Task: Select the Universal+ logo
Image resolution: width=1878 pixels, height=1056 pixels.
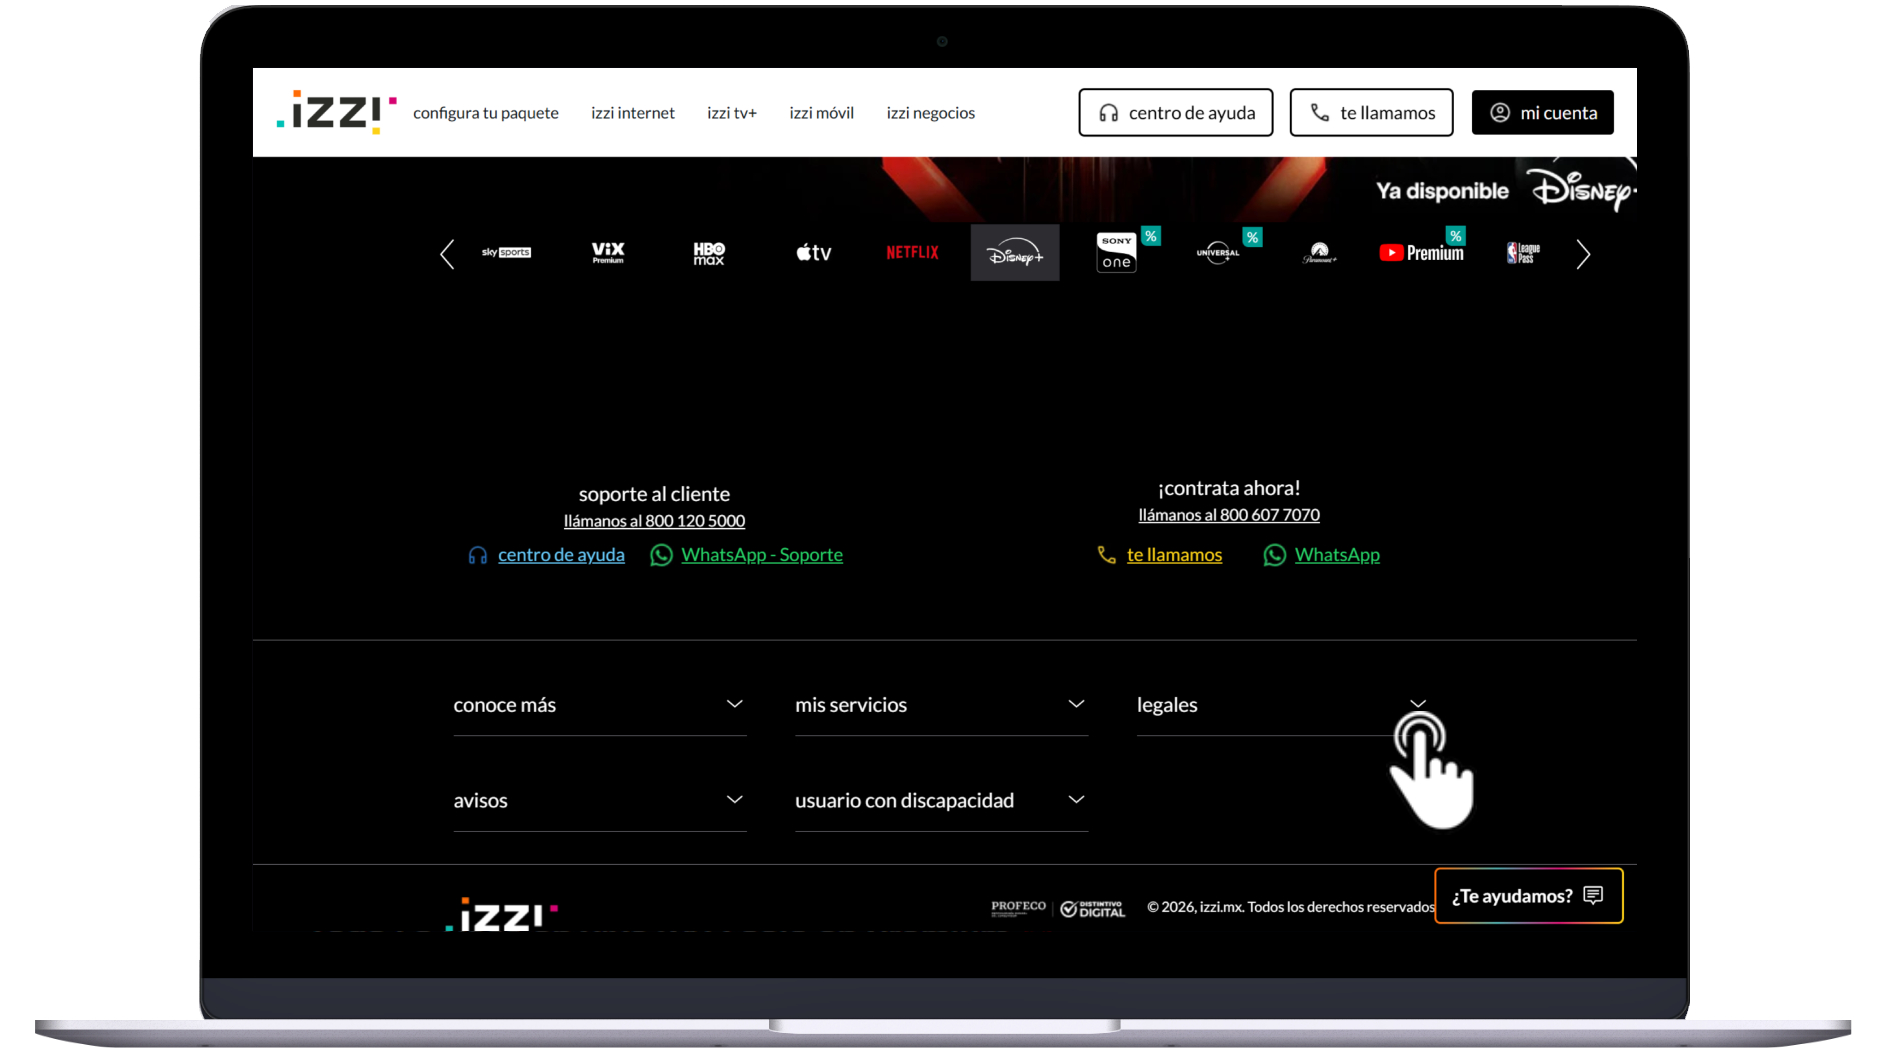Action: [1218, 252]
